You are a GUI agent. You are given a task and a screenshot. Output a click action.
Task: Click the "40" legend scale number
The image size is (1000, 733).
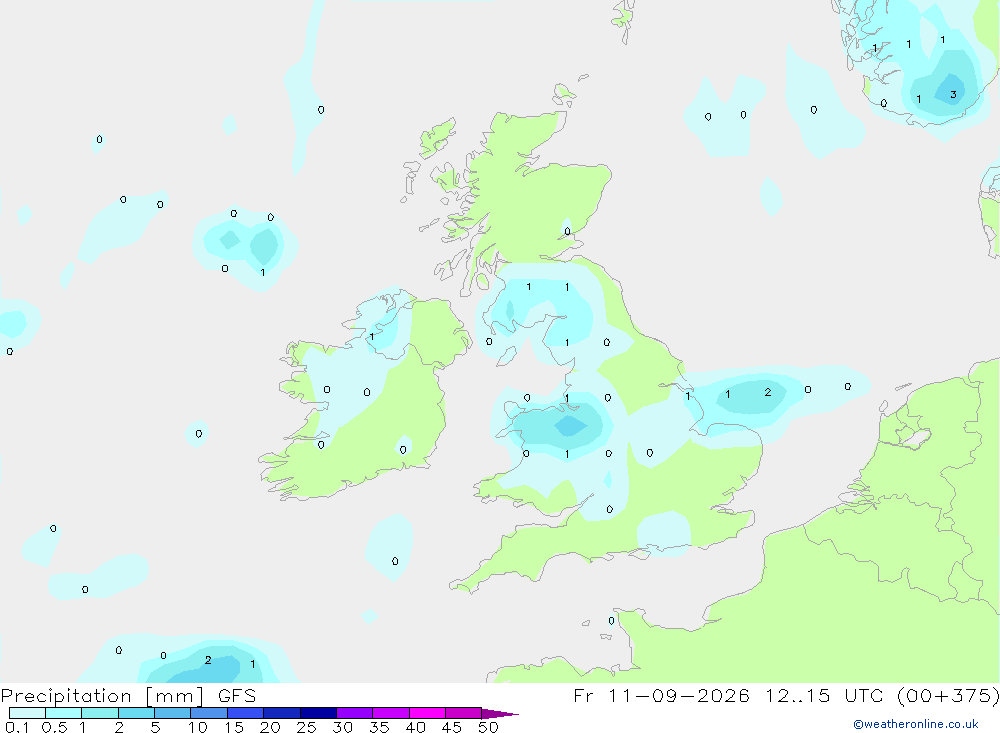click(415, 727)
